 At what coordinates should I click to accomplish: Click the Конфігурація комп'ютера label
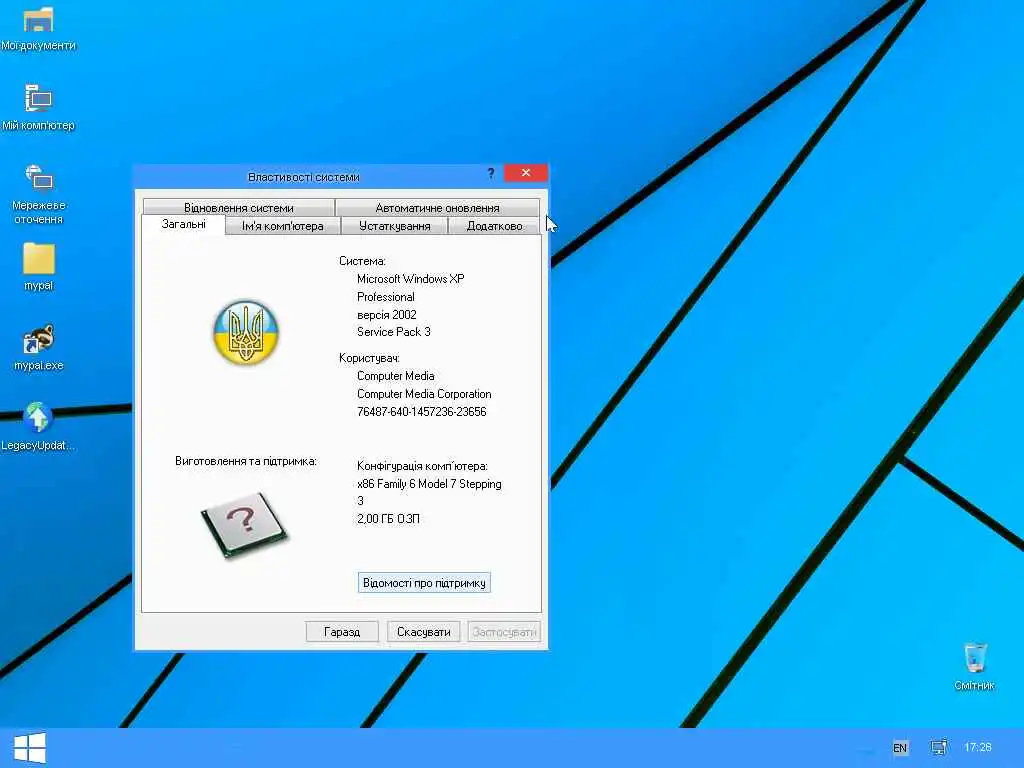point(422,466)
